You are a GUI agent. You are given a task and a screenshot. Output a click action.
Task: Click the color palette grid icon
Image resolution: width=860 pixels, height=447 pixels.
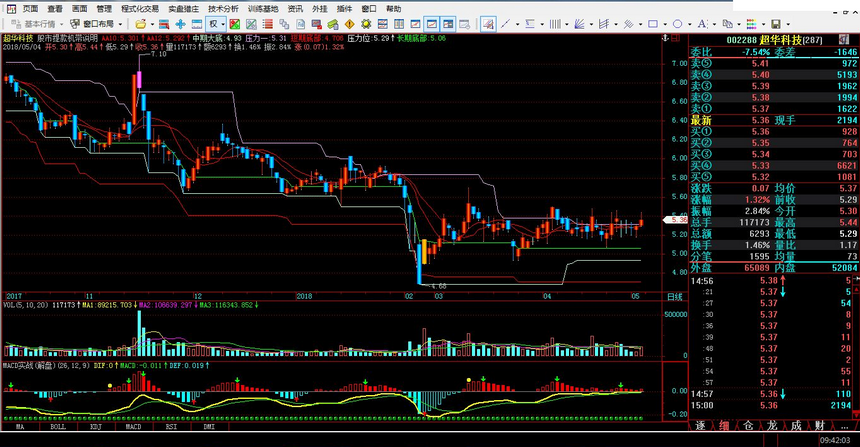(x=751, y=24)
